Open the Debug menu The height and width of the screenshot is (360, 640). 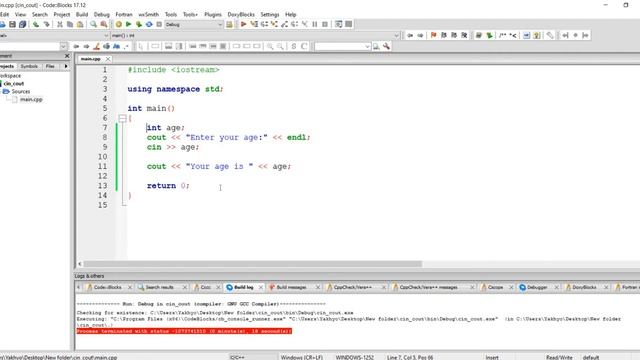coord(102,14)
